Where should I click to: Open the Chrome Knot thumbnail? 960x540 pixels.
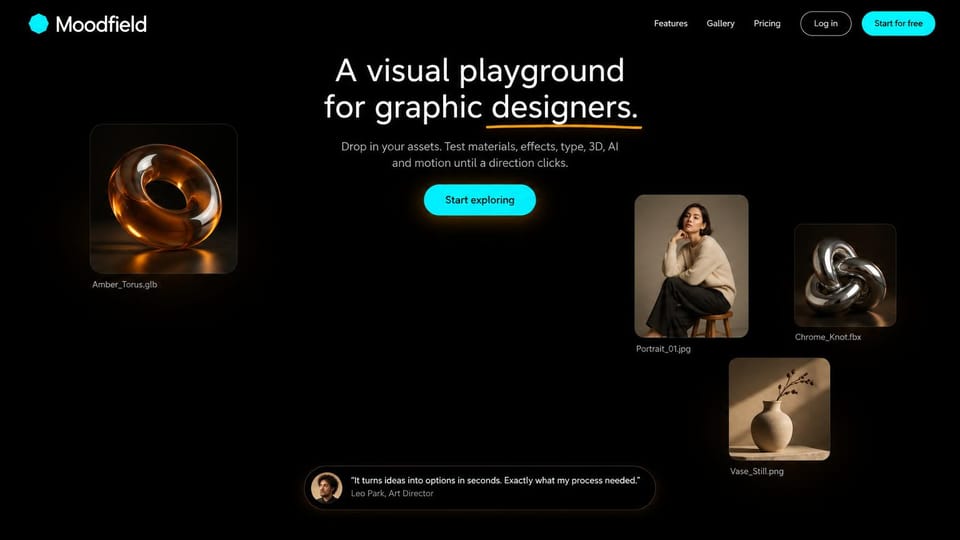coord(845,276)
